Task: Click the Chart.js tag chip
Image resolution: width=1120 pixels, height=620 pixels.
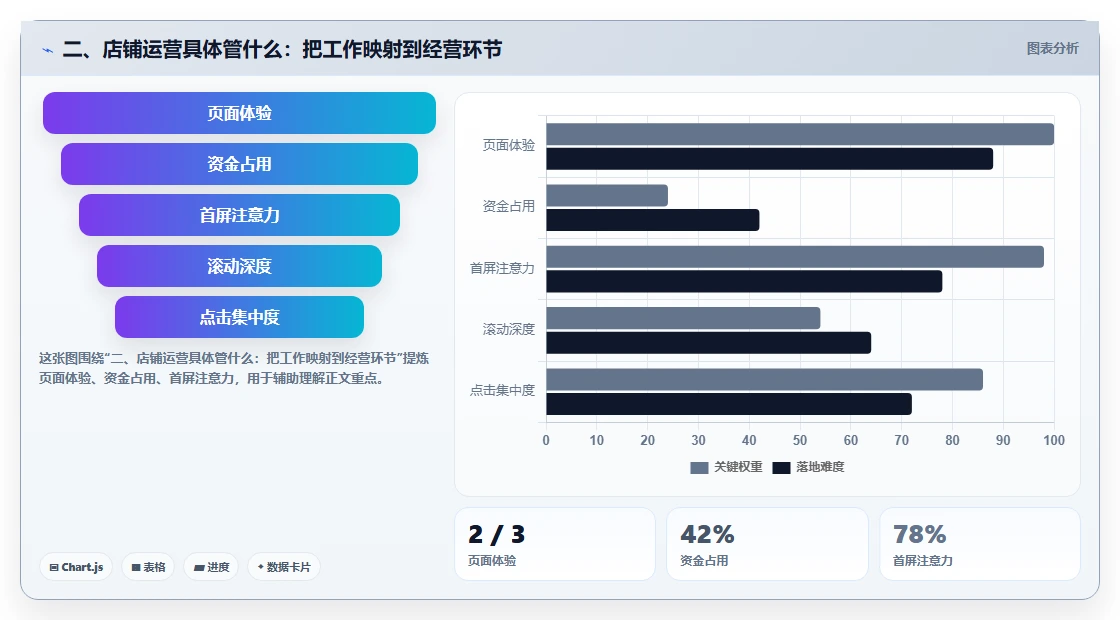Action: pos(76,567)
